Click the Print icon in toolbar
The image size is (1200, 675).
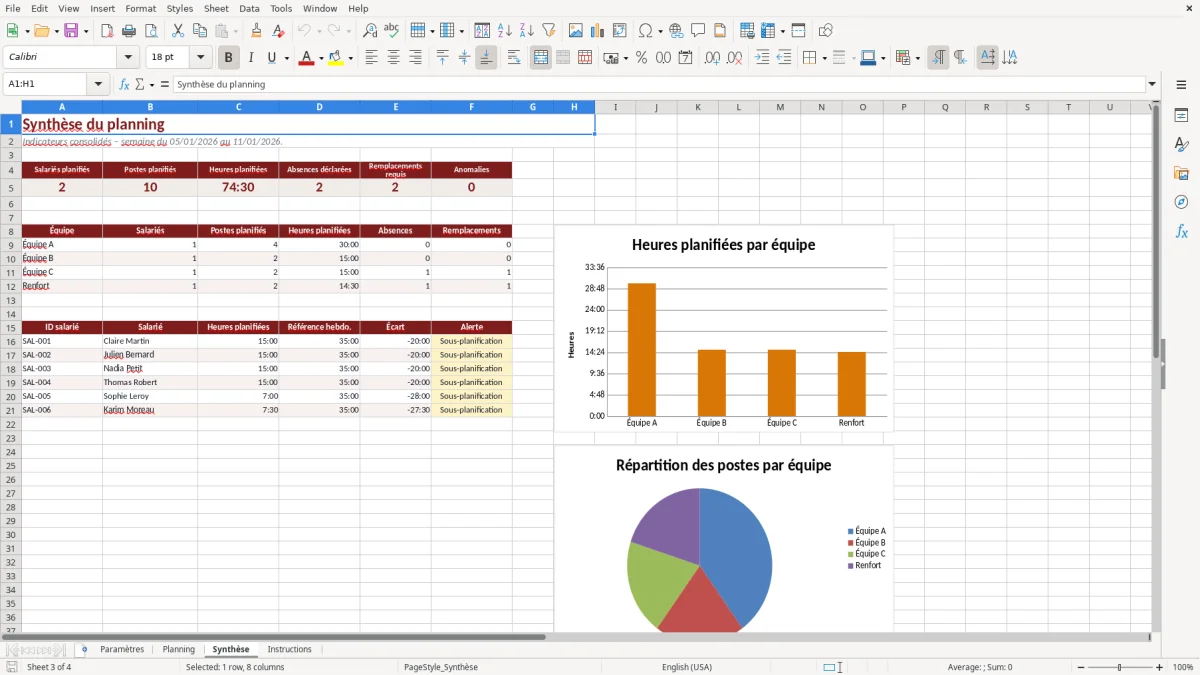coord(129,31)
